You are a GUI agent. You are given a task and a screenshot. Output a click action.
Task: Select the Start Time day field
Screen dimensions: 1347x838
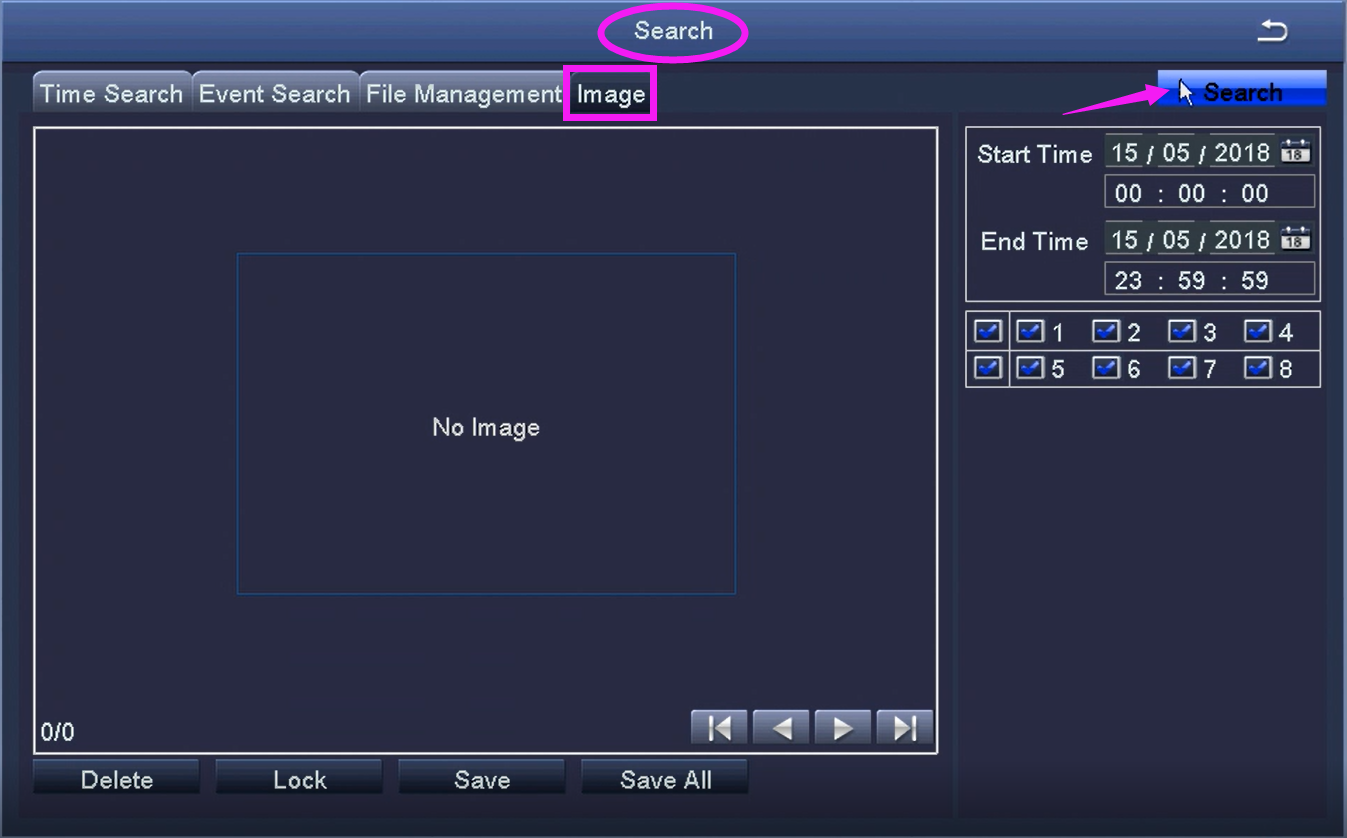(1125, 152)
